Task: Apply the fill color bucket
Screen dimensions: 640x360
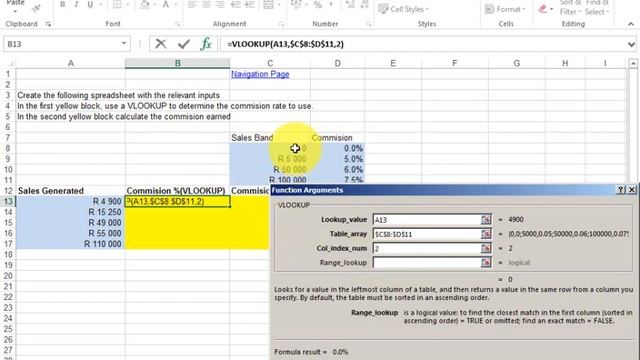Action: tap(144, 4)
